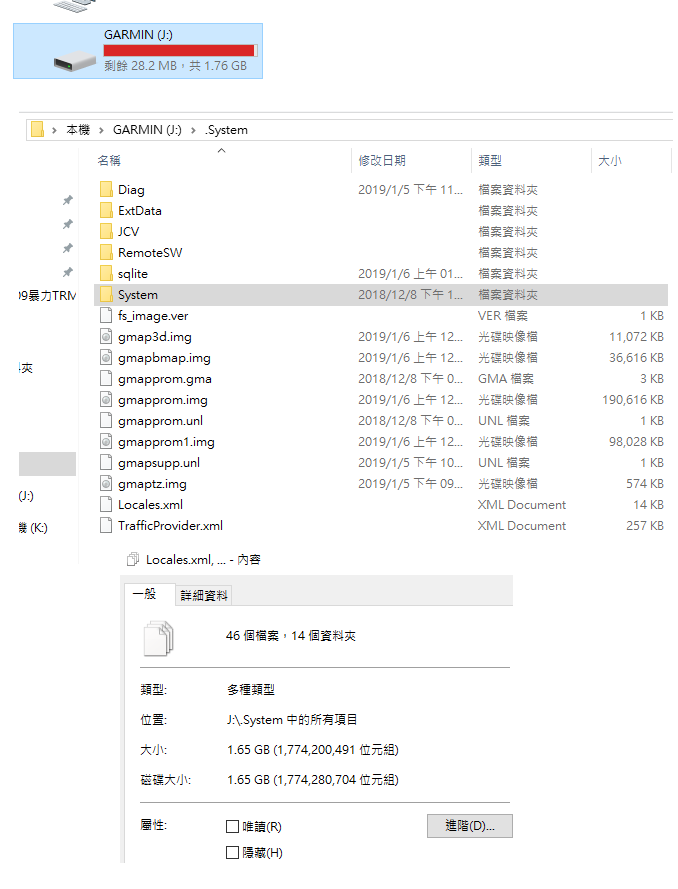Click the 257 KB size value
678x889 pixels.
(x=645, y=525)
